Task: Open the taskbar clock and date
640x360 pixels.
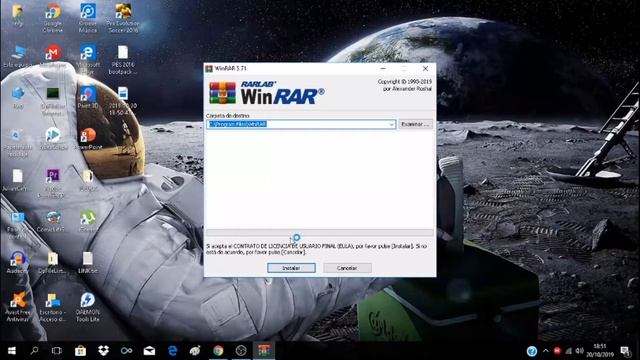Action: [x=600, y=351]
